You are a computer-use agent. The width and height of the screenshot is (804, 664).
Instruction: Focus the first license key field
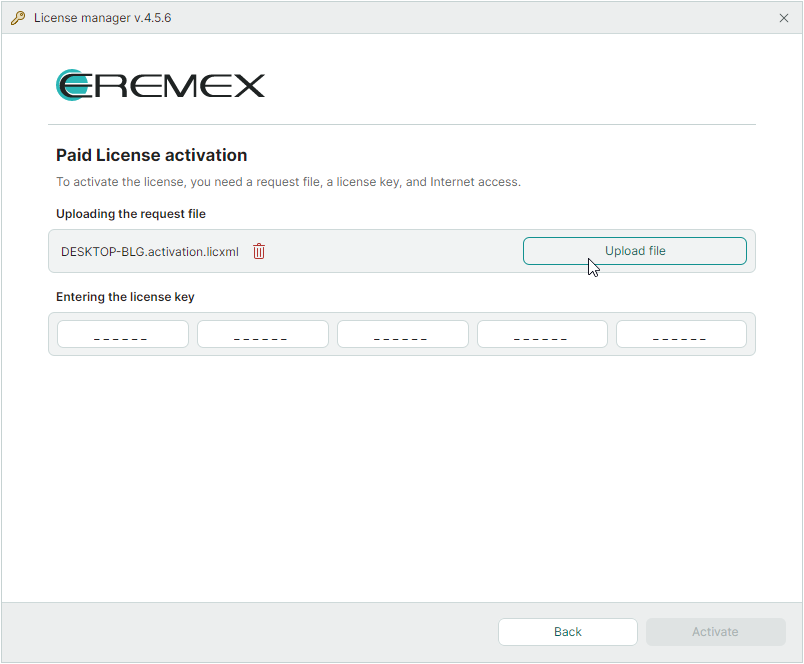tap(123, 334)
